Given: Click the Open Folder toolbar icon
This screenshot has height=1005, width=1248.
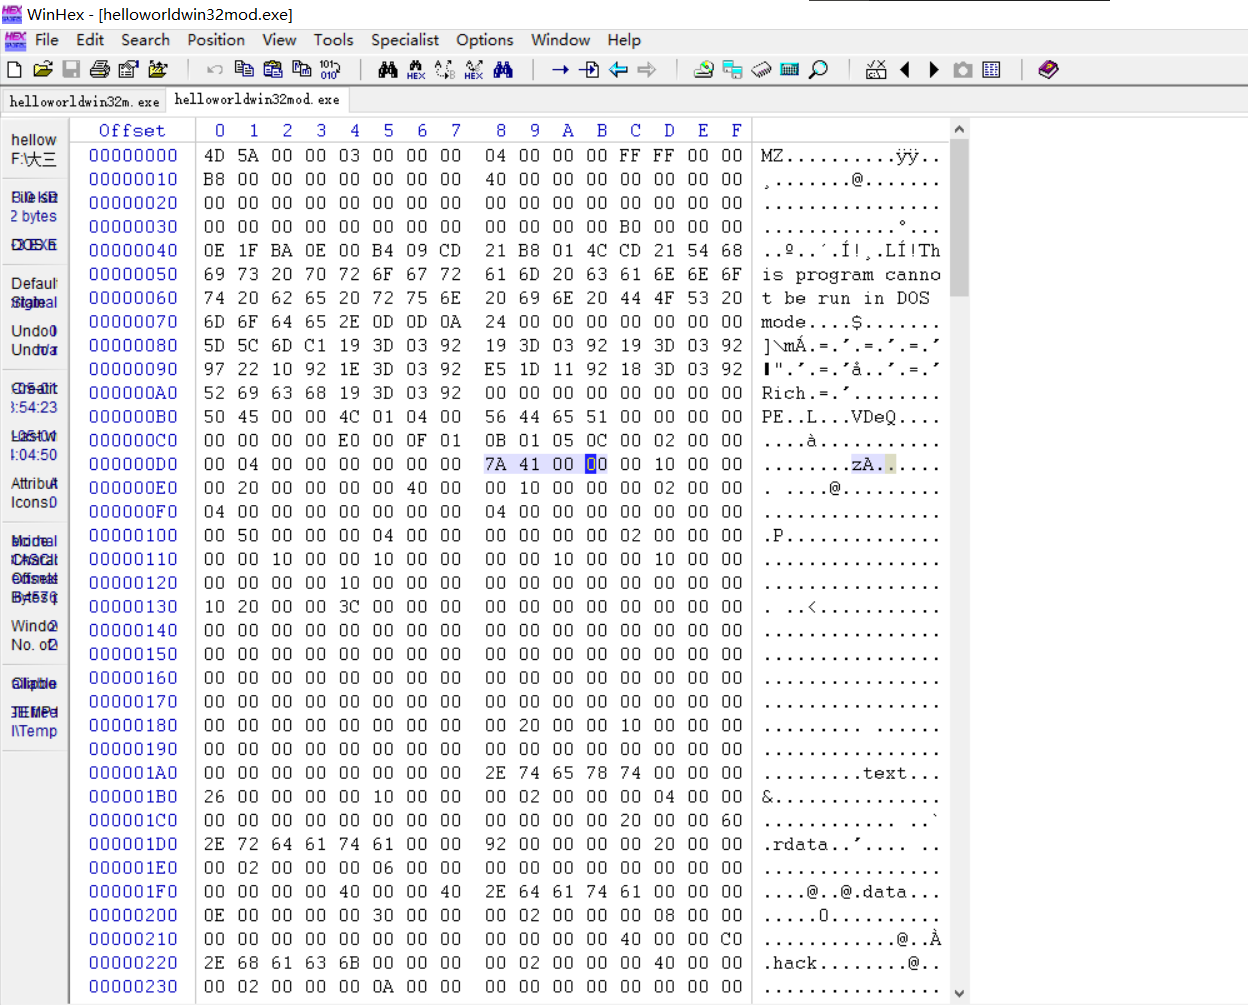Looking at the screenshot, I should tap(158, 69).
